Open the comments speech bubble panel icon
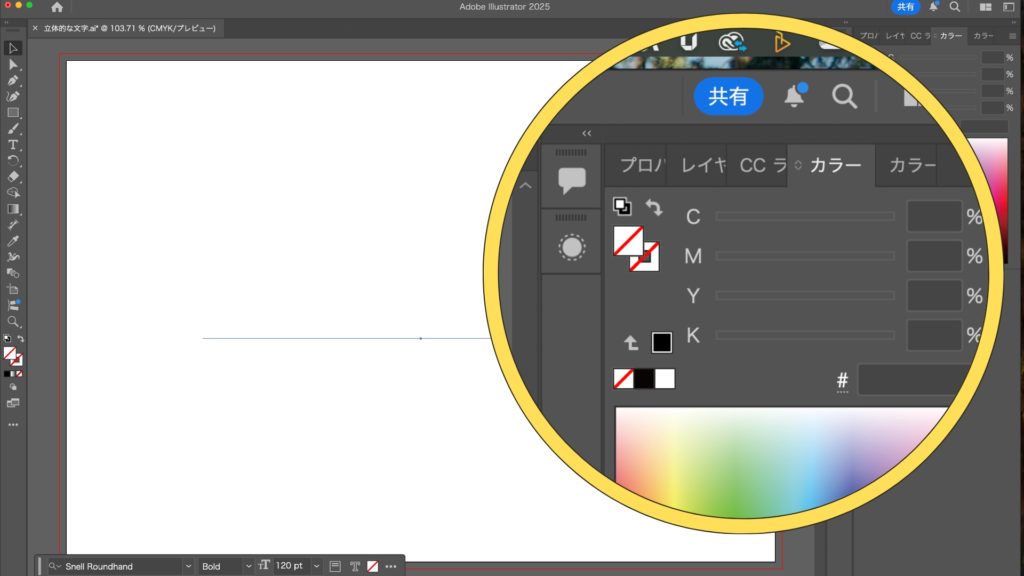The width and height of the screenshot is (1024, 576). coord(571,180)
